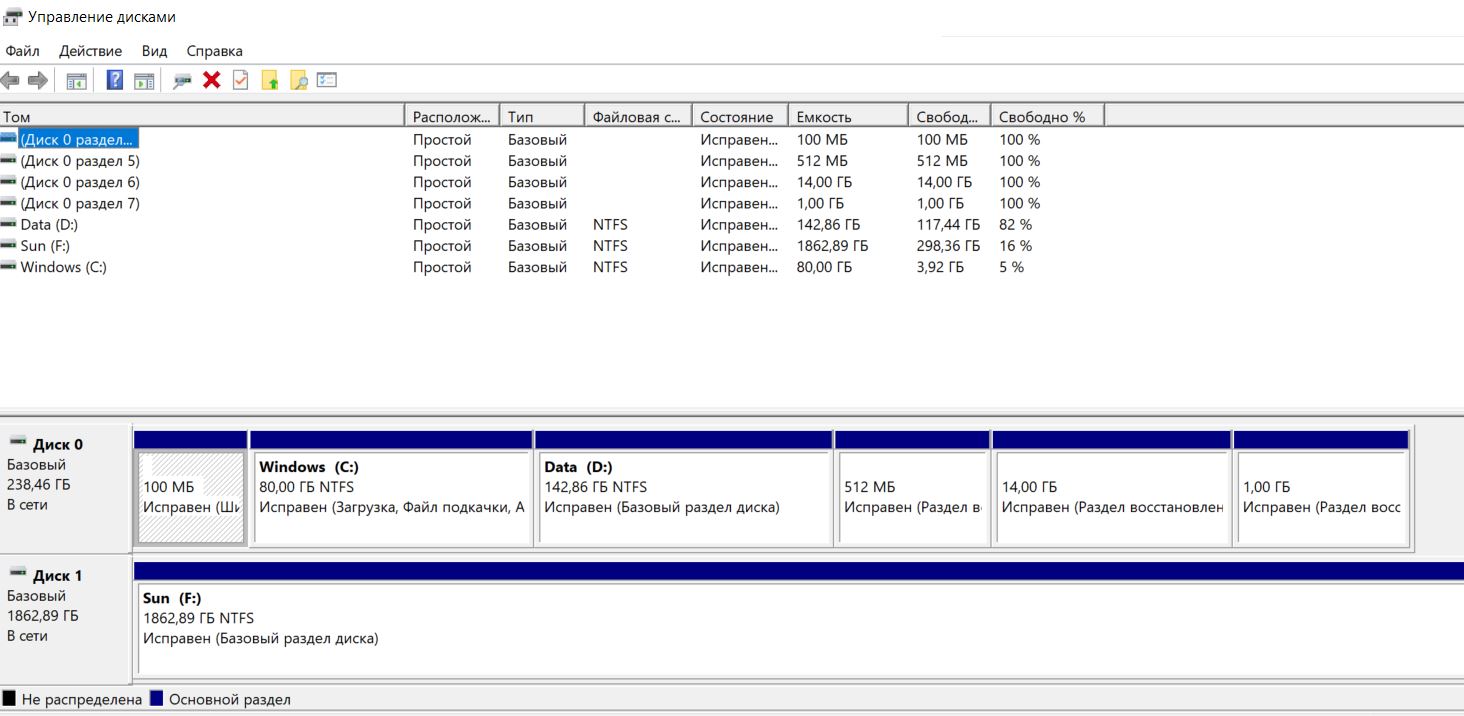
Task: Sort by the Тип column header
Action: (542, 117)
